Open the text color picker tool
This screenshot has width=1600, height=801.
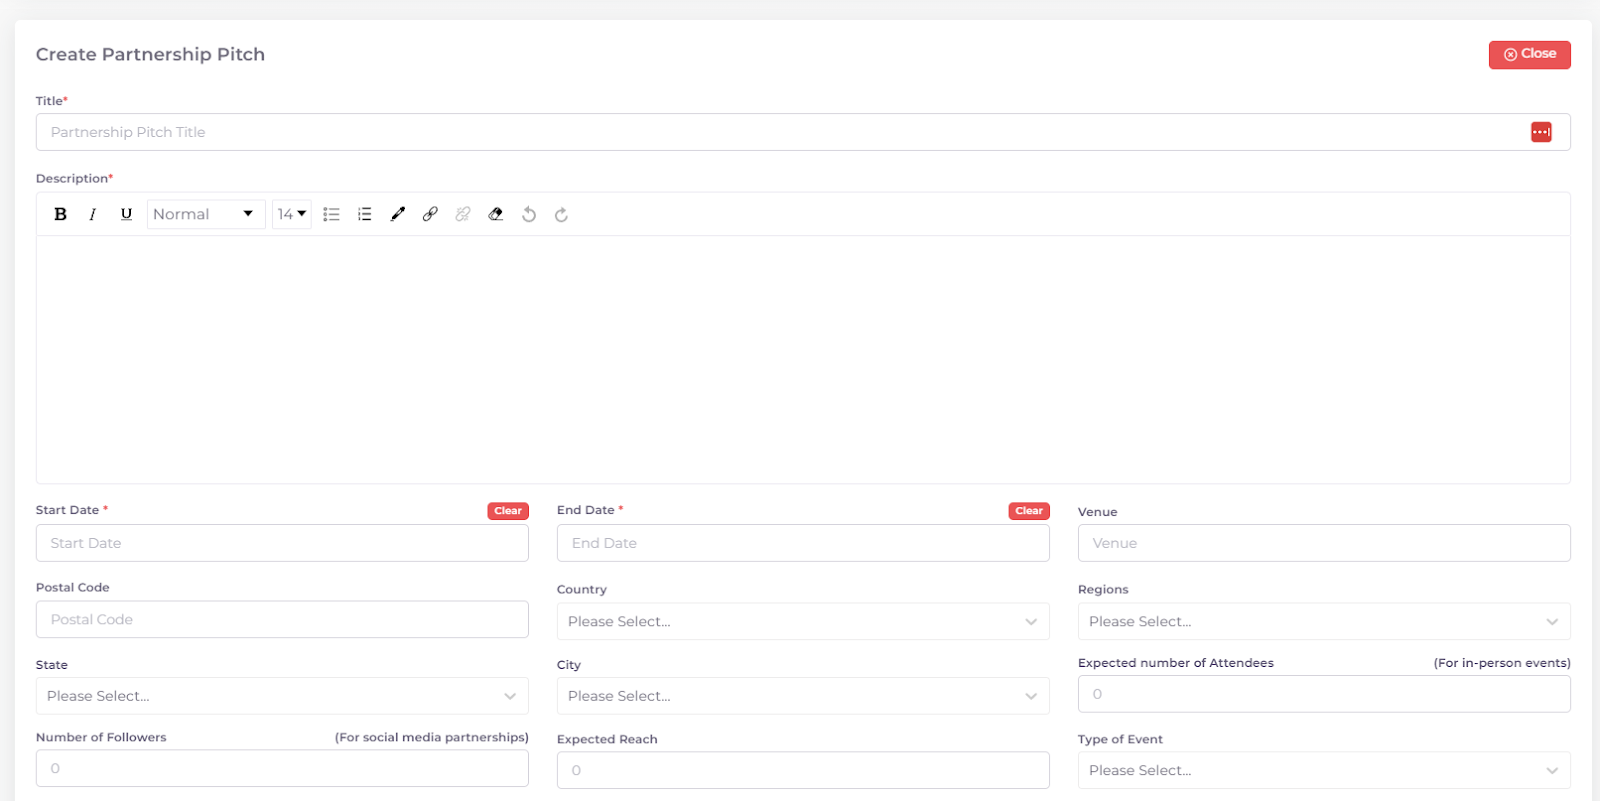pos(398,214)
